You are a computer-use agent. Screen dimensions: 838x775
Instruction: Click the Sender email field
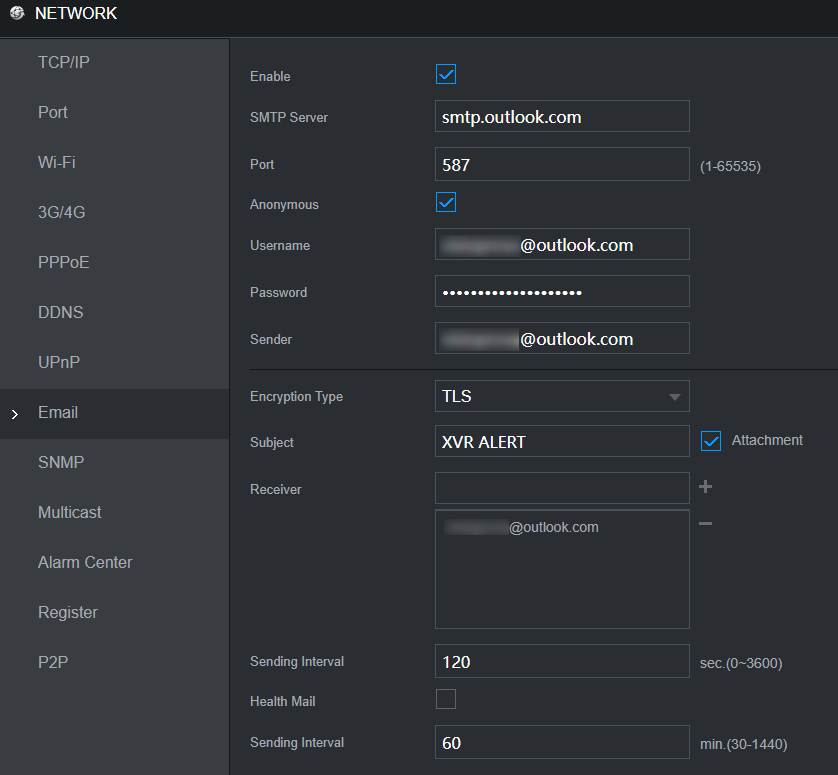[x=562, y=338]
